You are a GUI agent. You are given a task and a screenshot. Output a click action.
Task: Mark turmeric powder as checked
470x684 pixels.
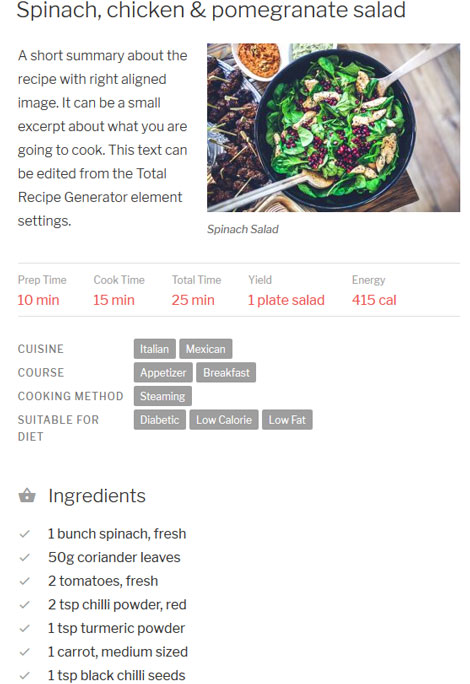(25, 628)
